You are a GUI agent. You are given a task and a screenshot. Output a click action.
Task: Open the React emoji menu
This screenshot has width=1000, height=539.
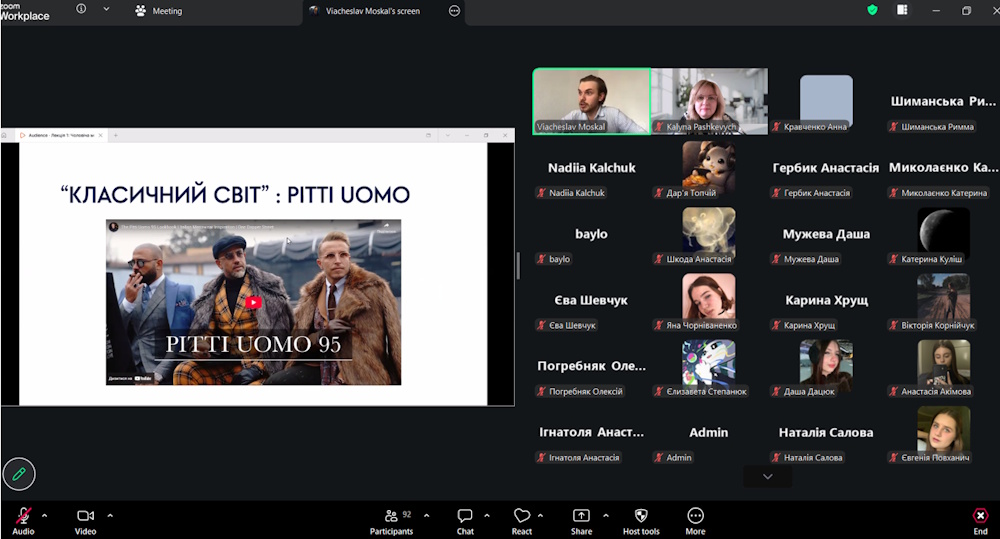click(522, 516)
